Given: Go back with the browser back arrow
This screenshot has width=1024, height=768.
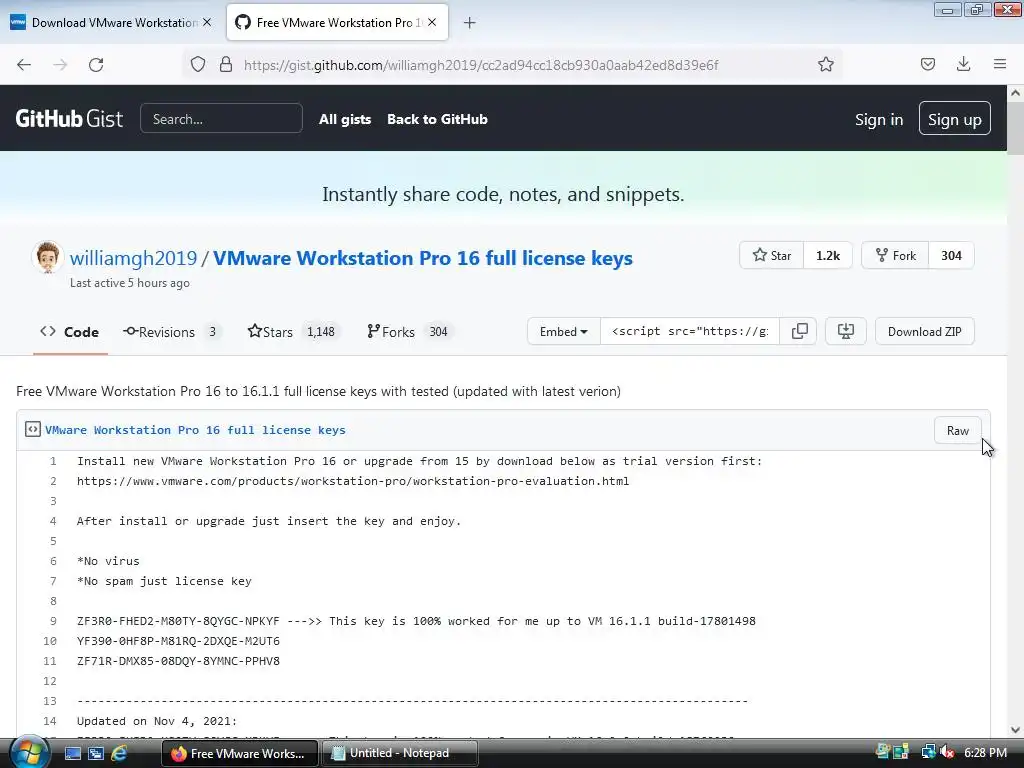Looking at the screenshot, I should click(x=24, y=65).
